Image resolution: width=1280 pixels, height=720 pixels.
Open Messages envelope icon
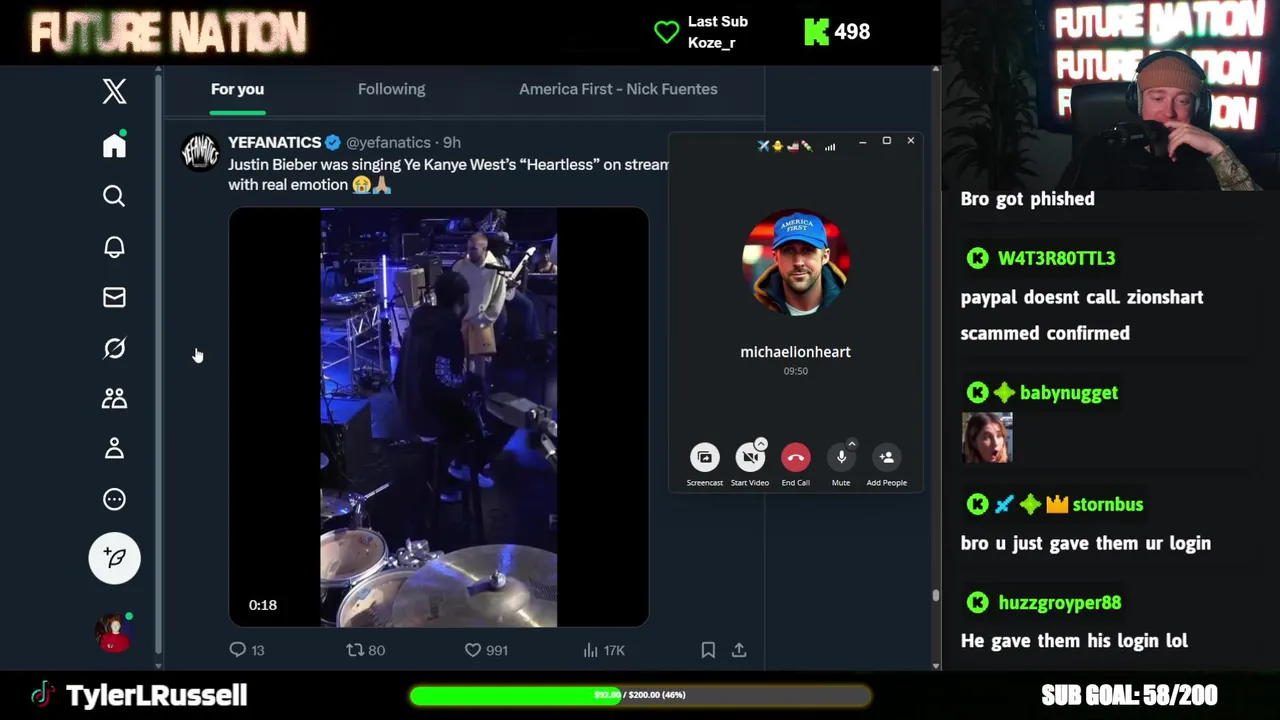114,297
